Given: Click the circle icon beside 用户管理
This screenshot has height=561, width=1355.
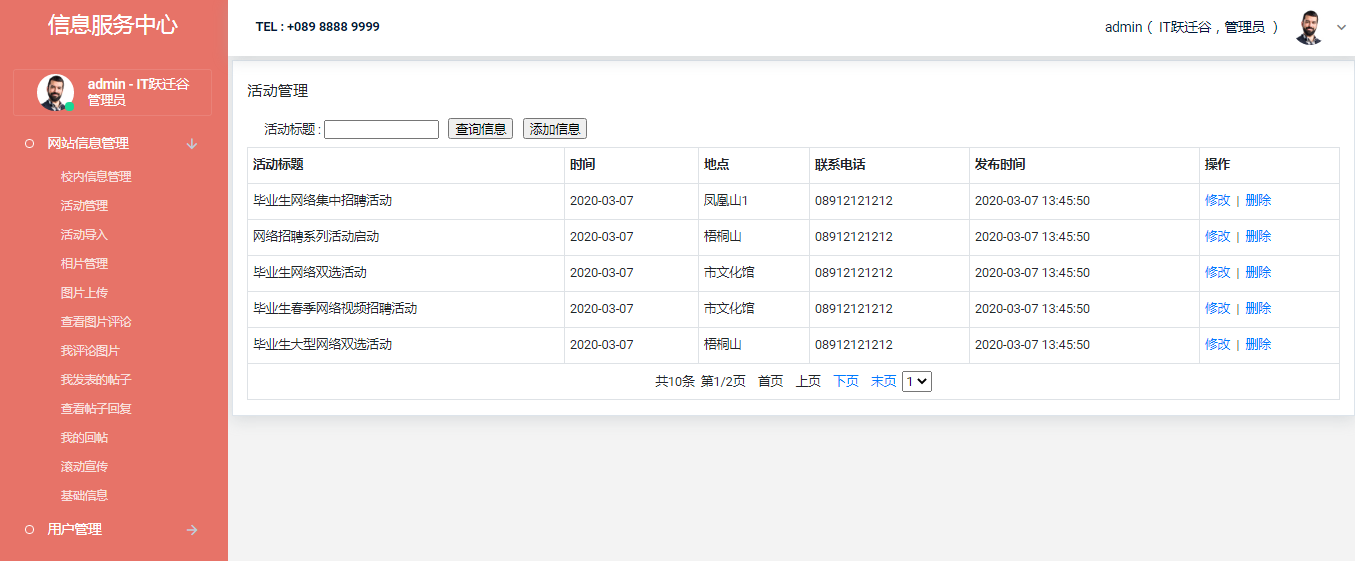Looking at the screenshot, I should [29, 530].
